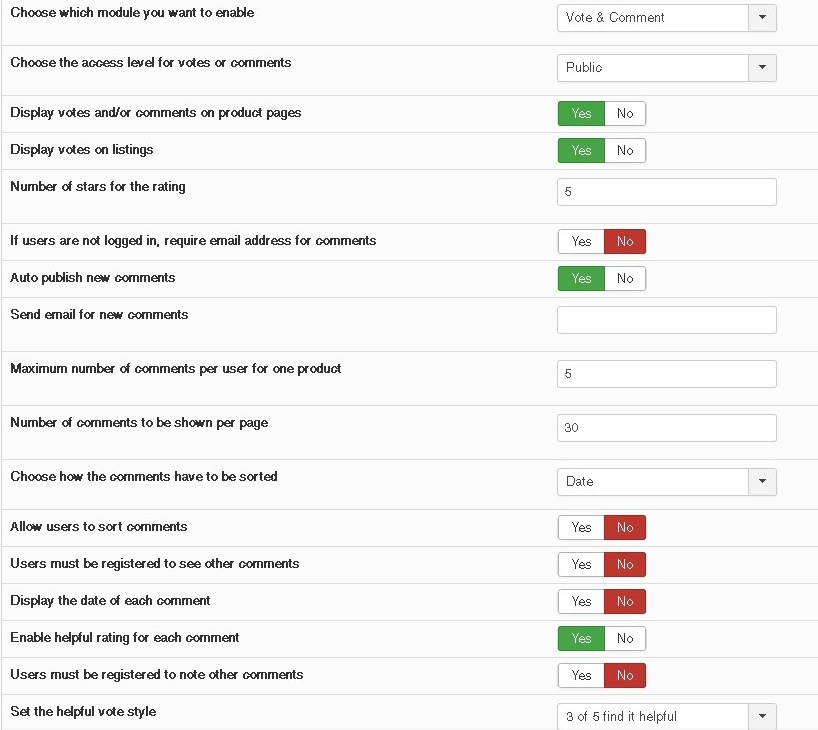Select Yes for registered to note other comments
Viewport: 818px width, 730px height.
pos(581,676)
